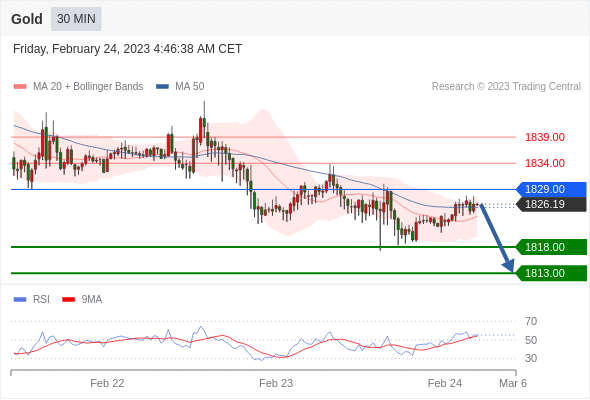Click the green 1813.00 support price tag
590x400 pixels.
click(x=552, y=273)
